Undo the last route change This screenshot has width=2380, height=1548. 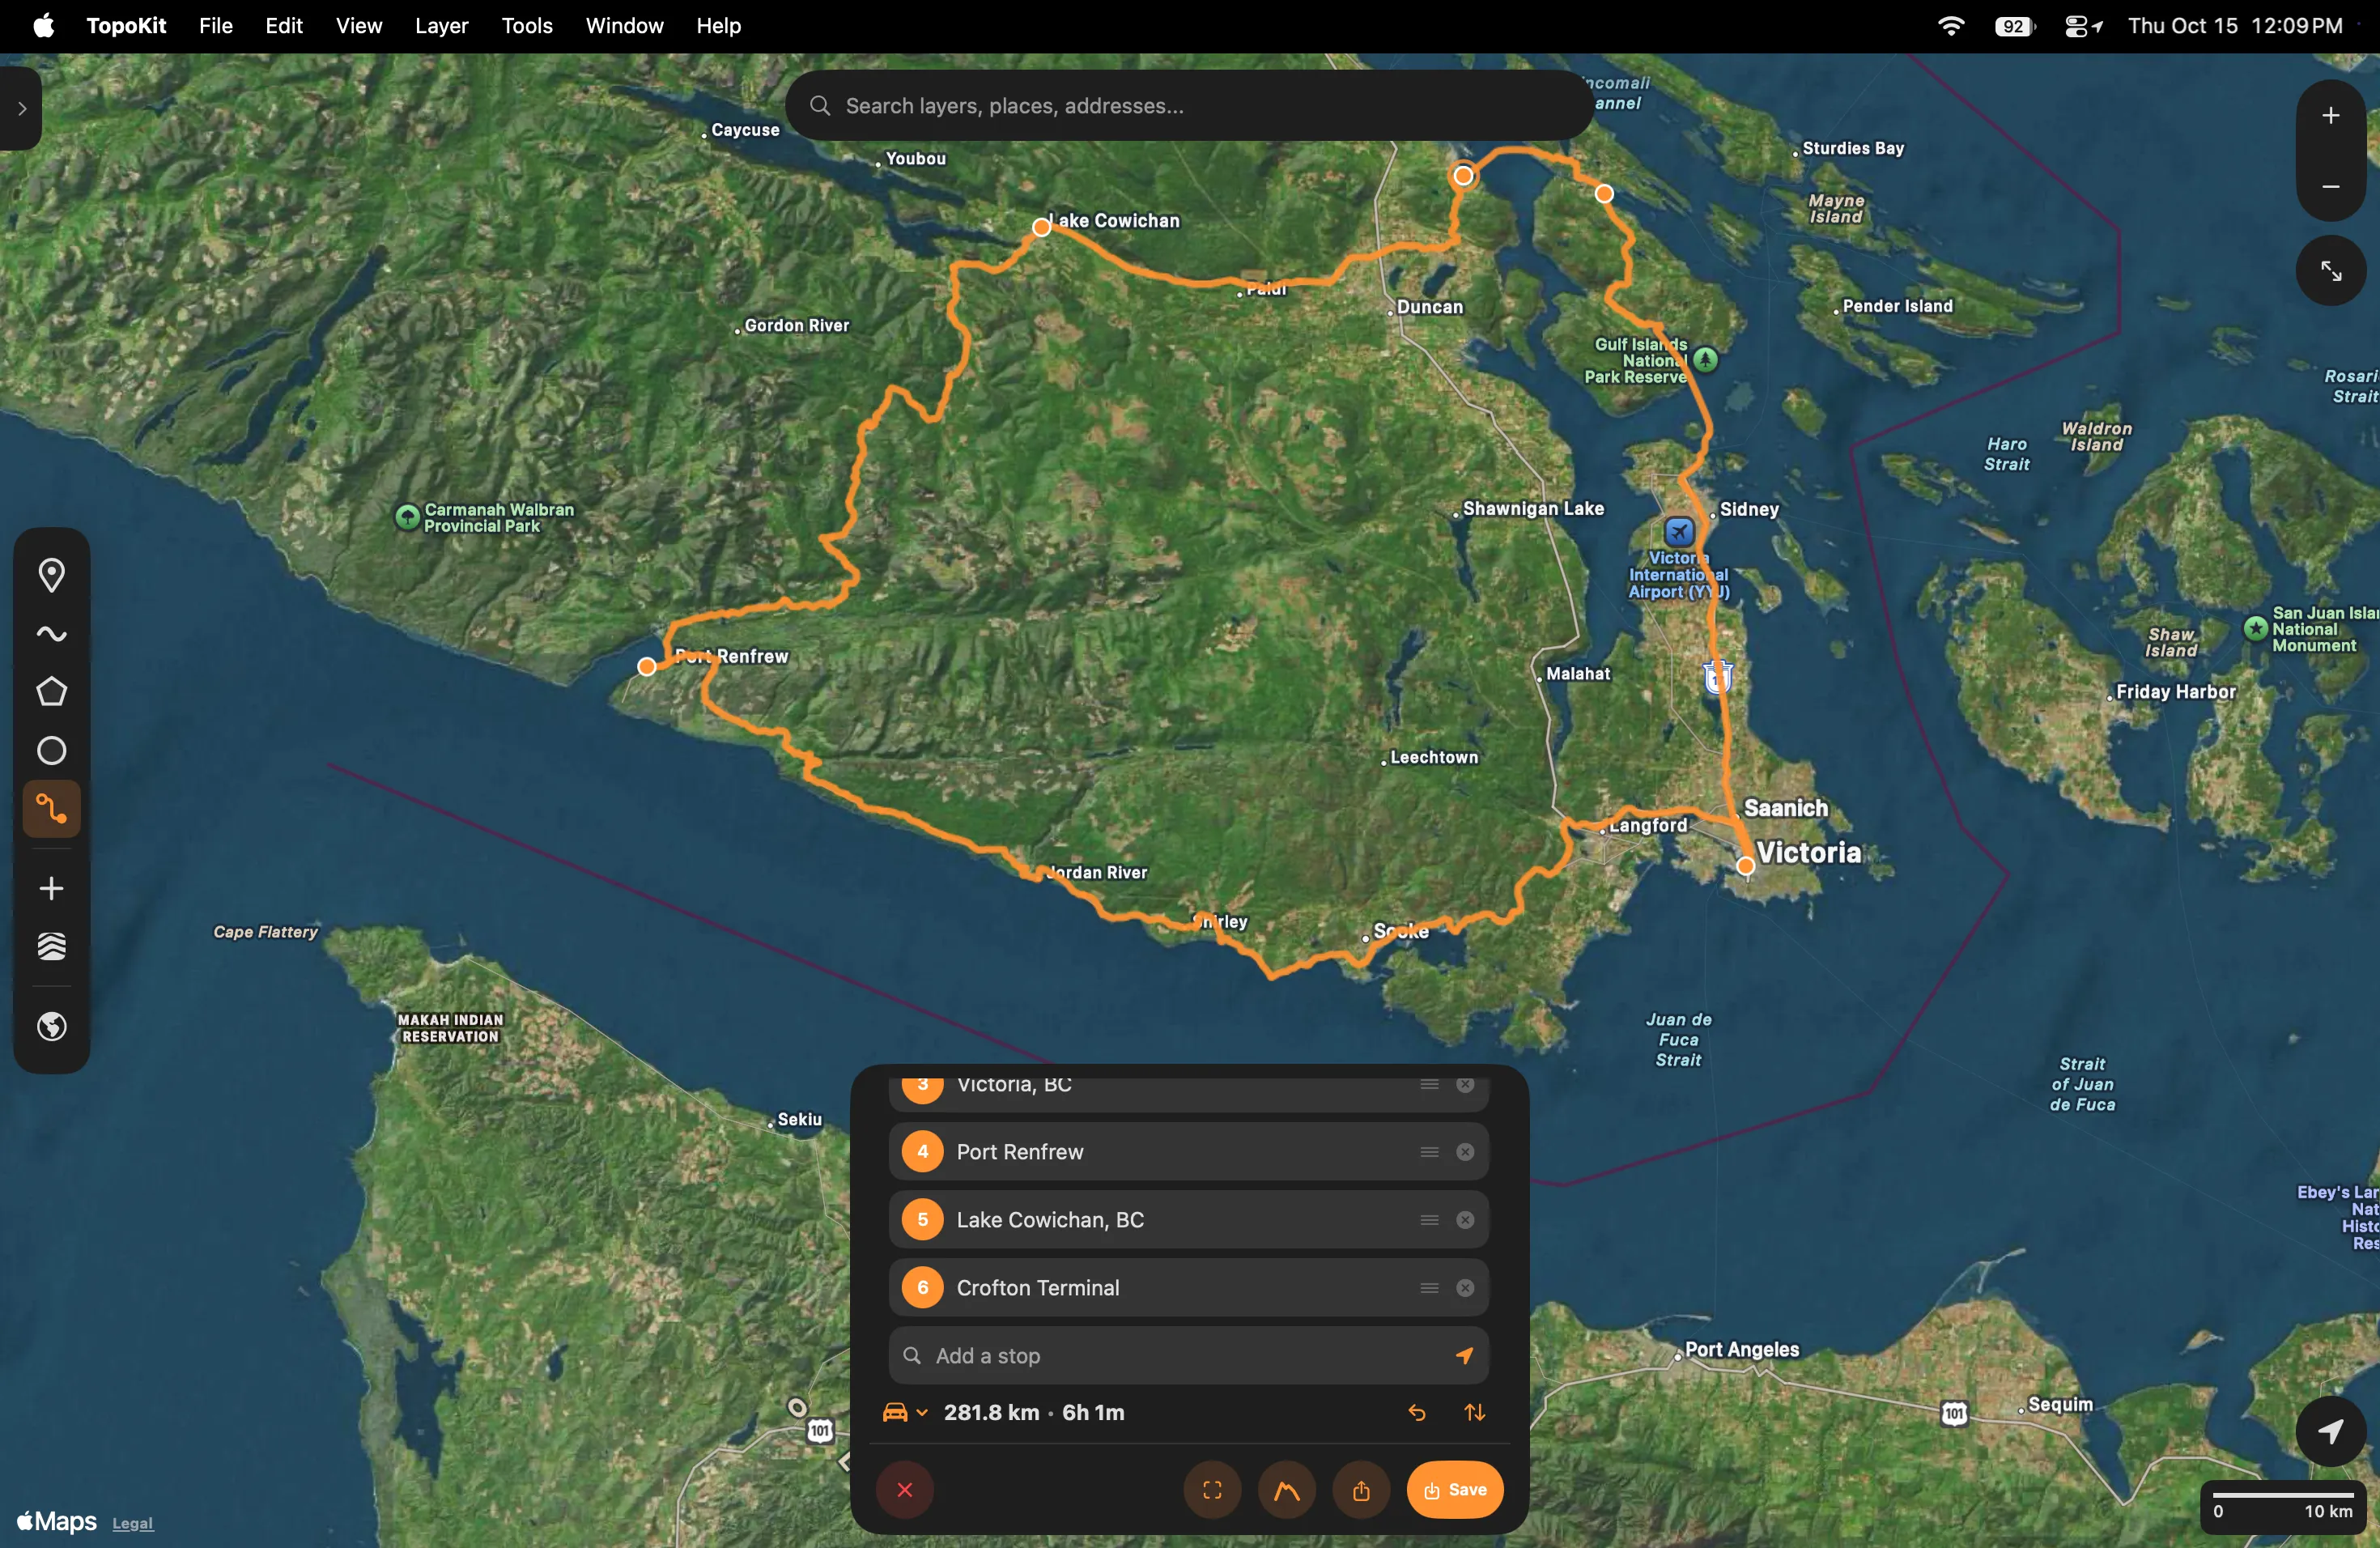coord(1417,1413)
